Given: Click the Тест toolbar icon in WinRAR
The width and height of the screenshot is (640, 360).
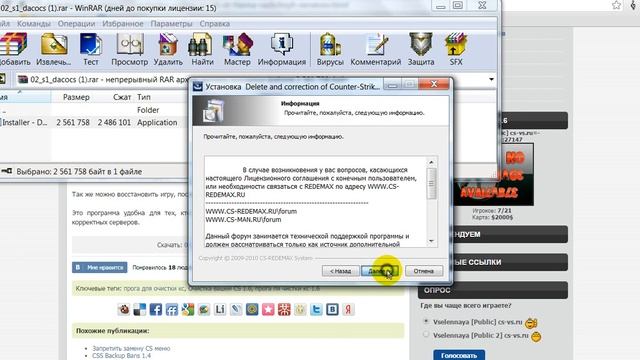Looking at the screenshot, I should pyautogui.click(x=91, y=50).
